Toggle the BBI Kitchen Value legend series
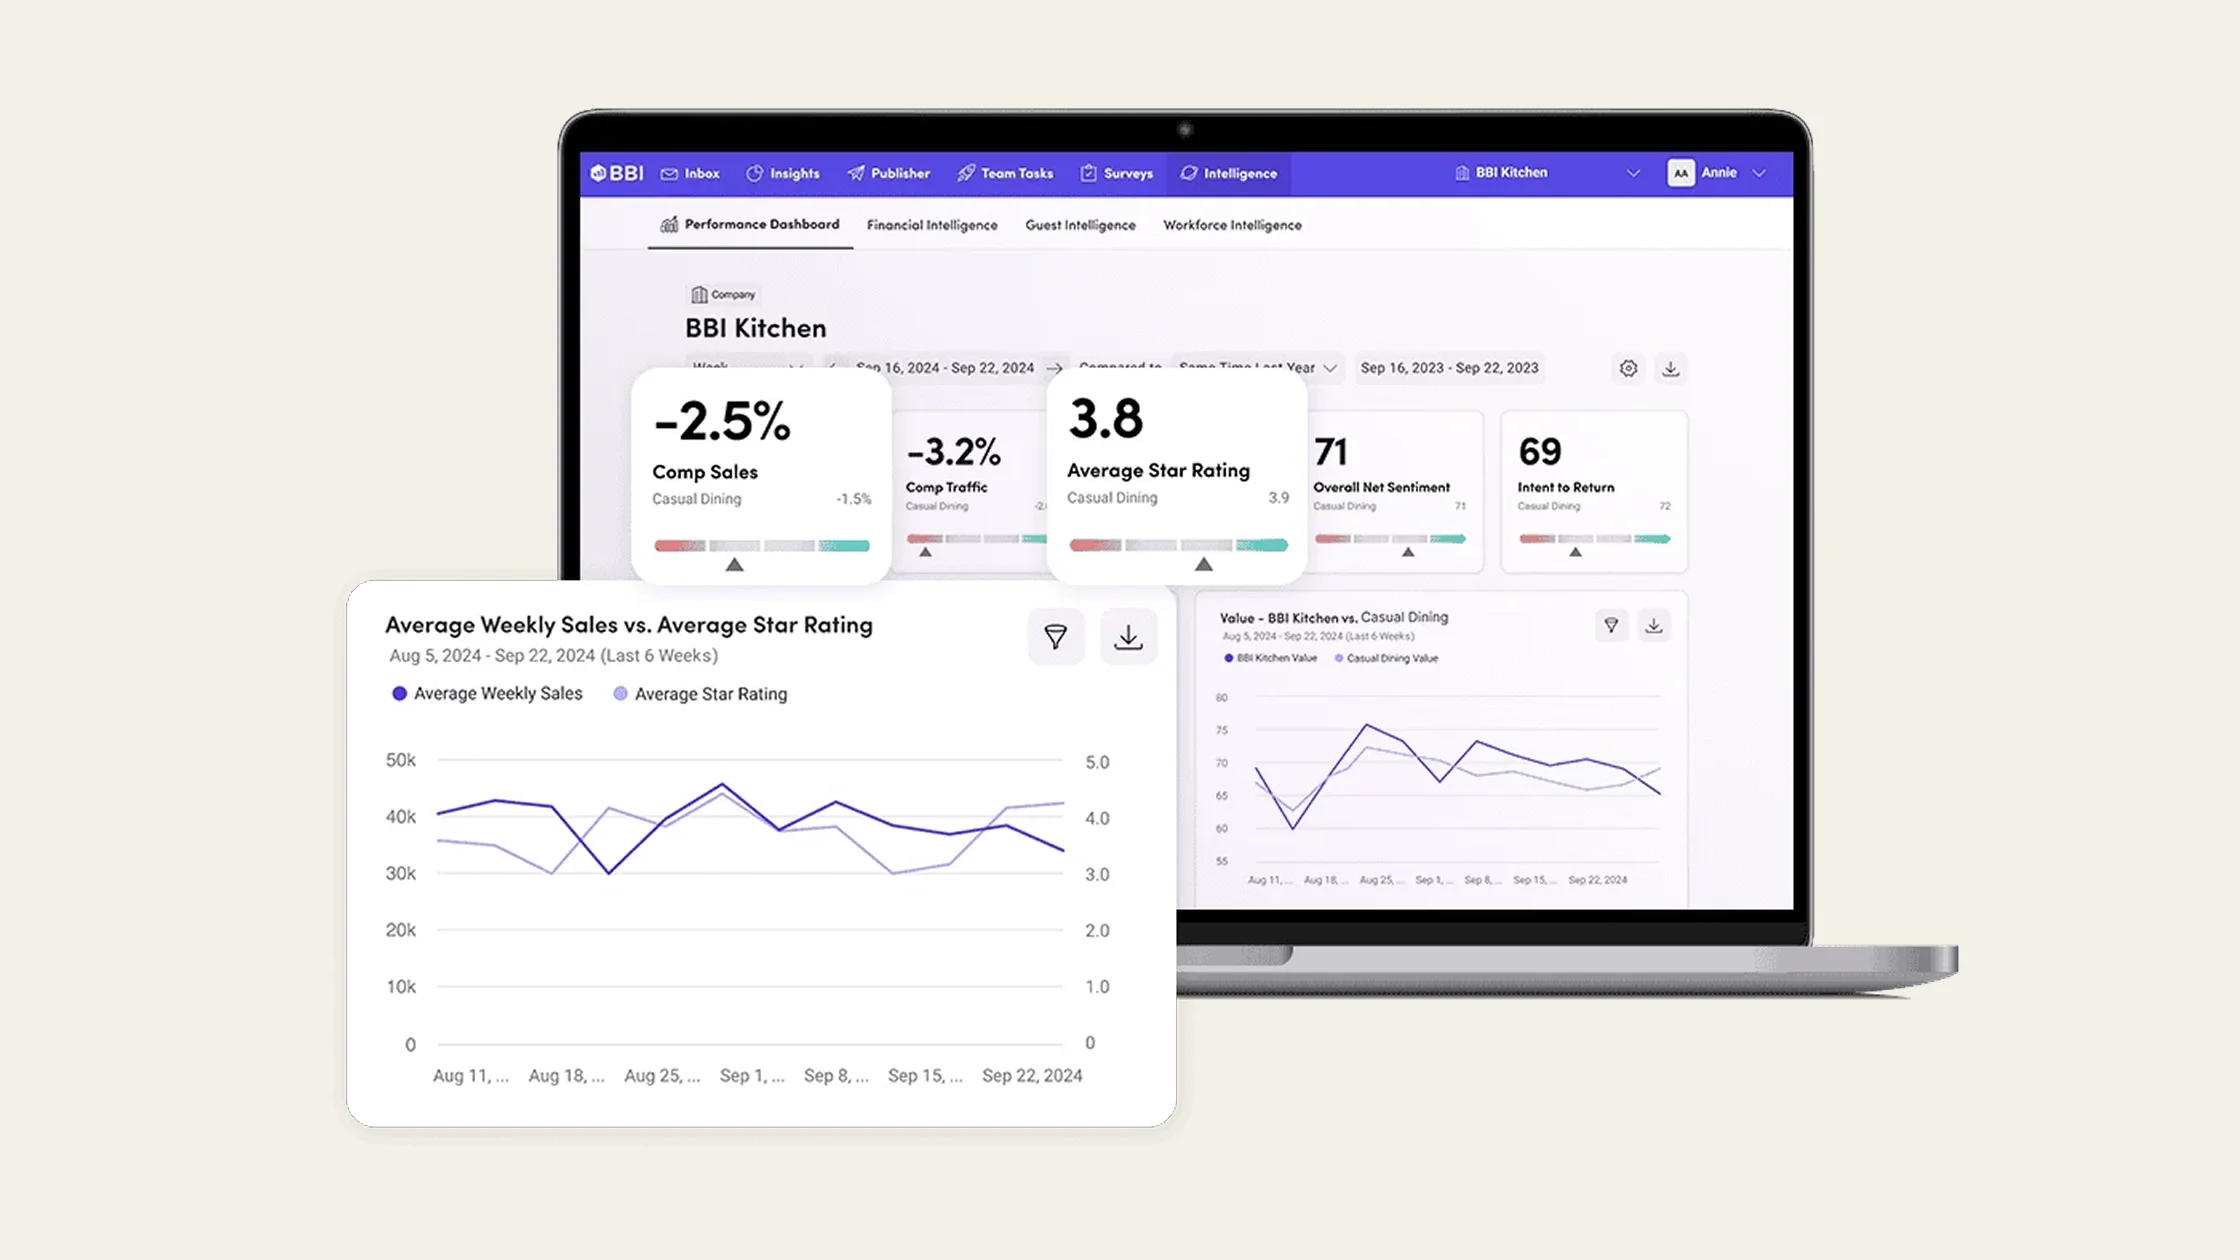 pos(1270,658)
